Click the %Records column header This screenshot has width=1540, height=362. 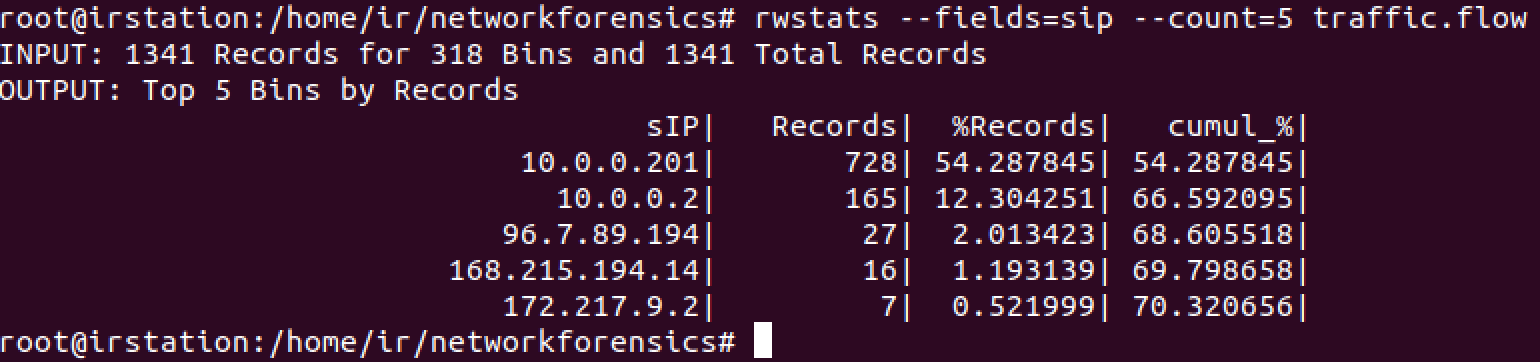[x=1023, y=127]
